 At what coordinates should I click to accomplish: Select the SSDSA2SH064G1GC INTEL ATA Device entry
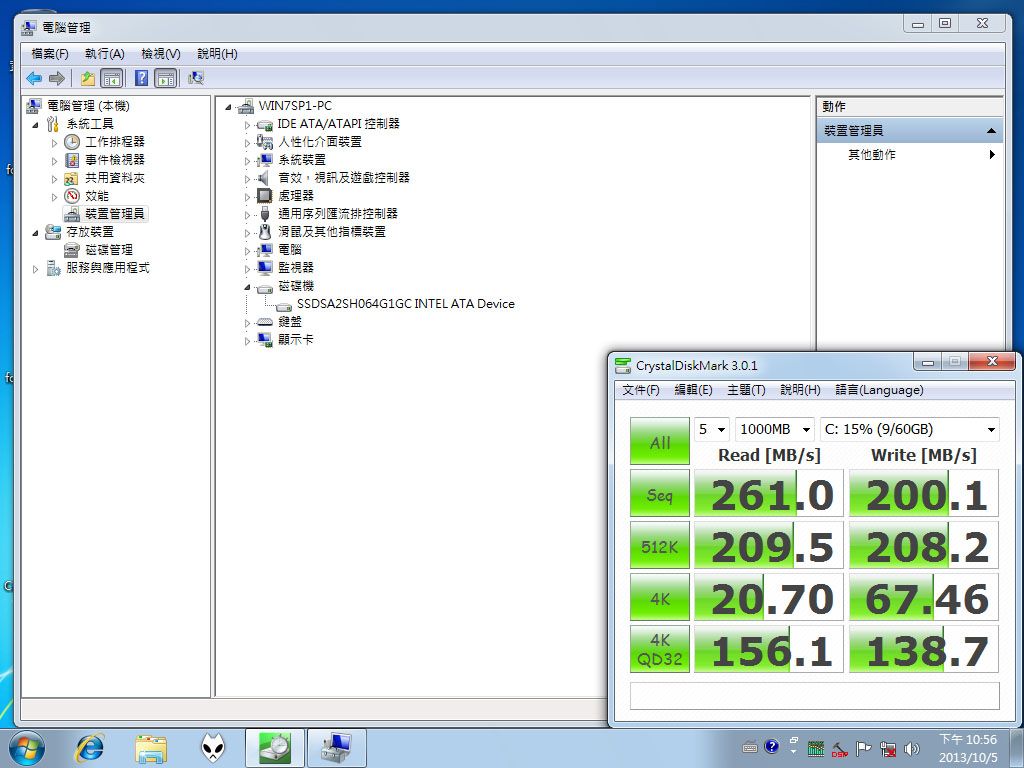406,304
